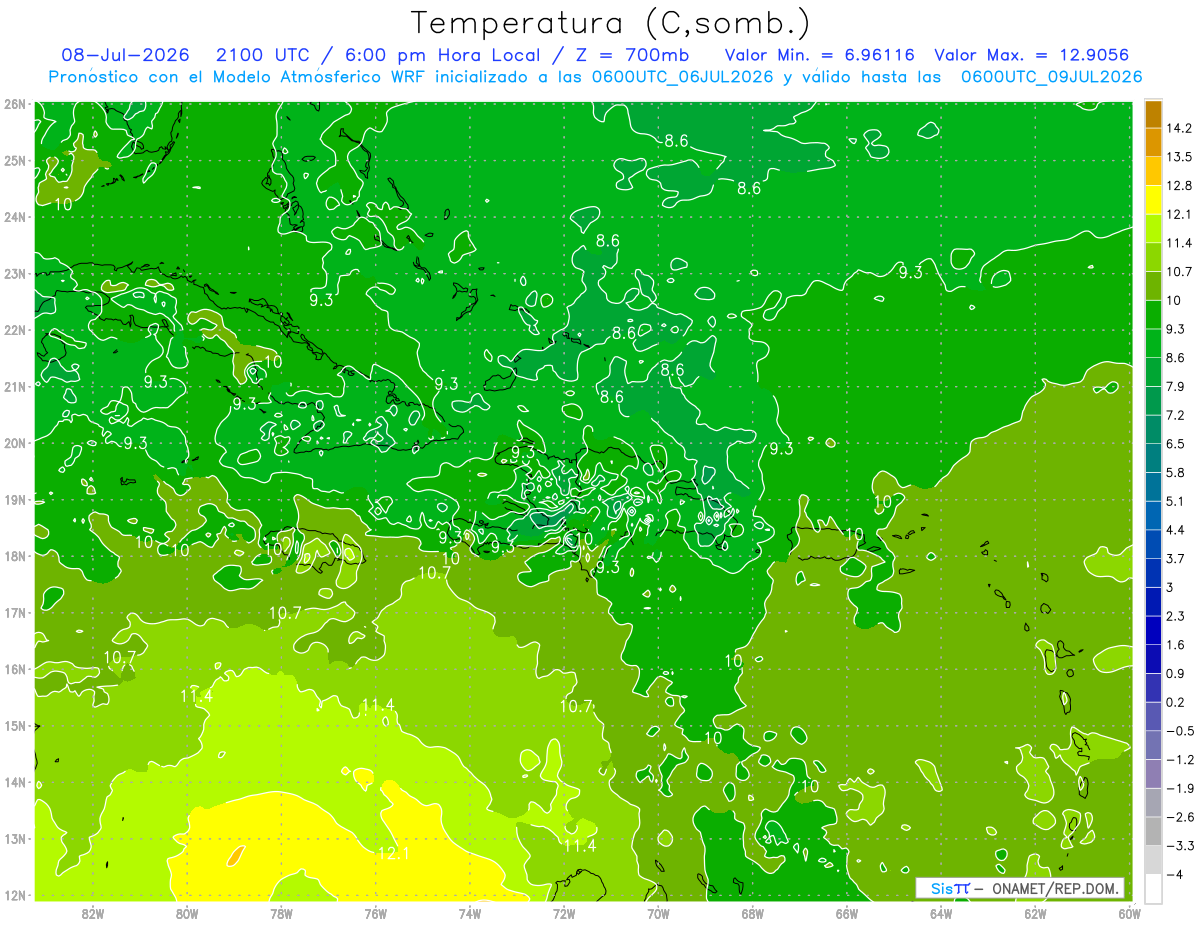Screen dimensions: 1200x927
Task: Select the date text "08-Jul-2026"
Action: click(126, 55)
